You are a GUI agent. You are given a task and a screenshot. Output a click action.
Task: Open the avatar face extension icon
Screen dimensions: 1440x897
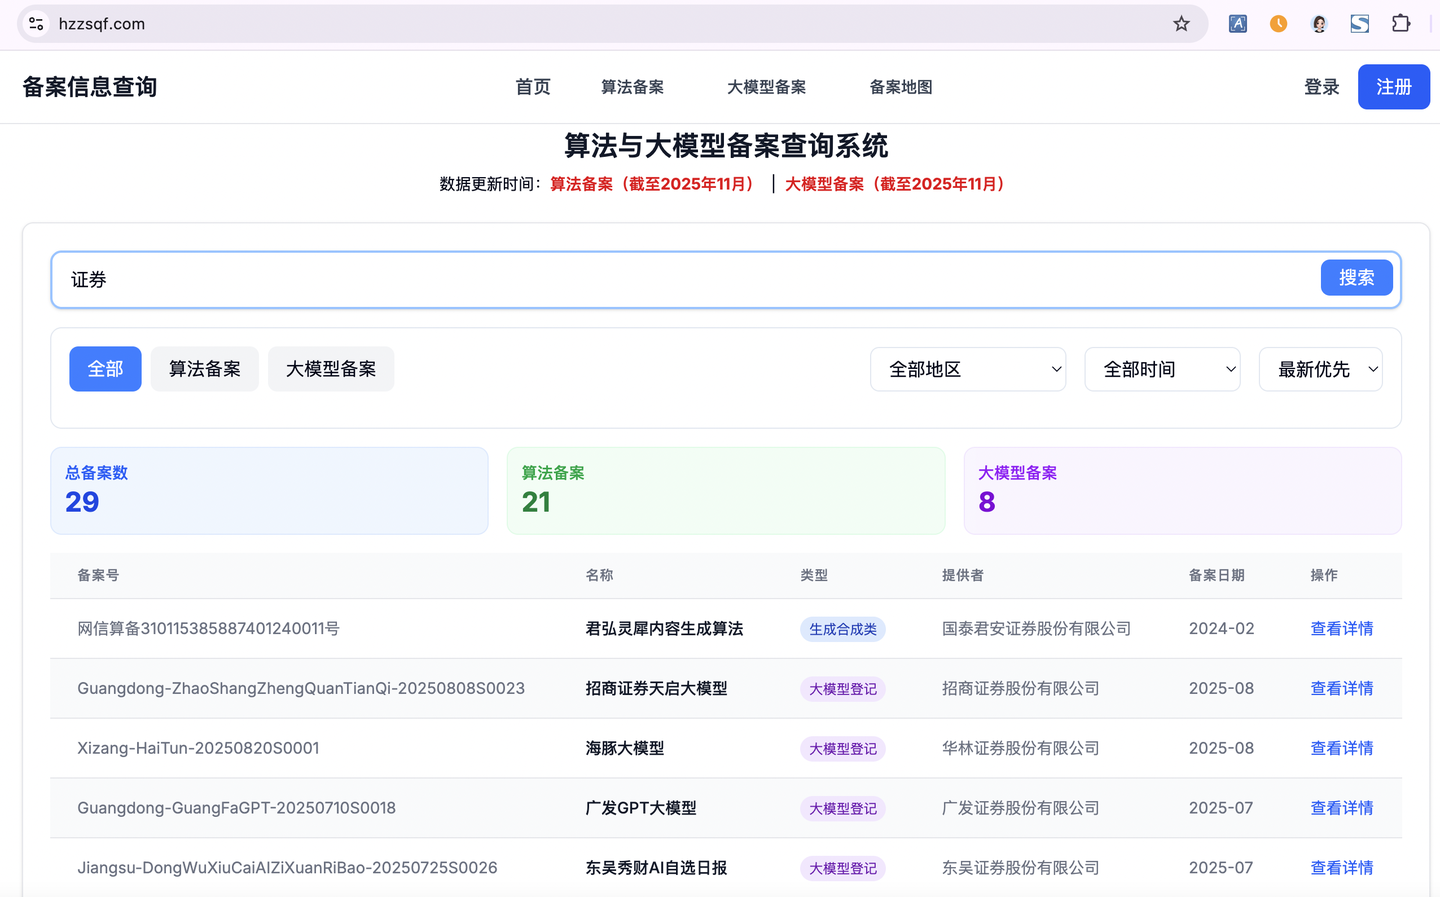tap(1319, 24)
